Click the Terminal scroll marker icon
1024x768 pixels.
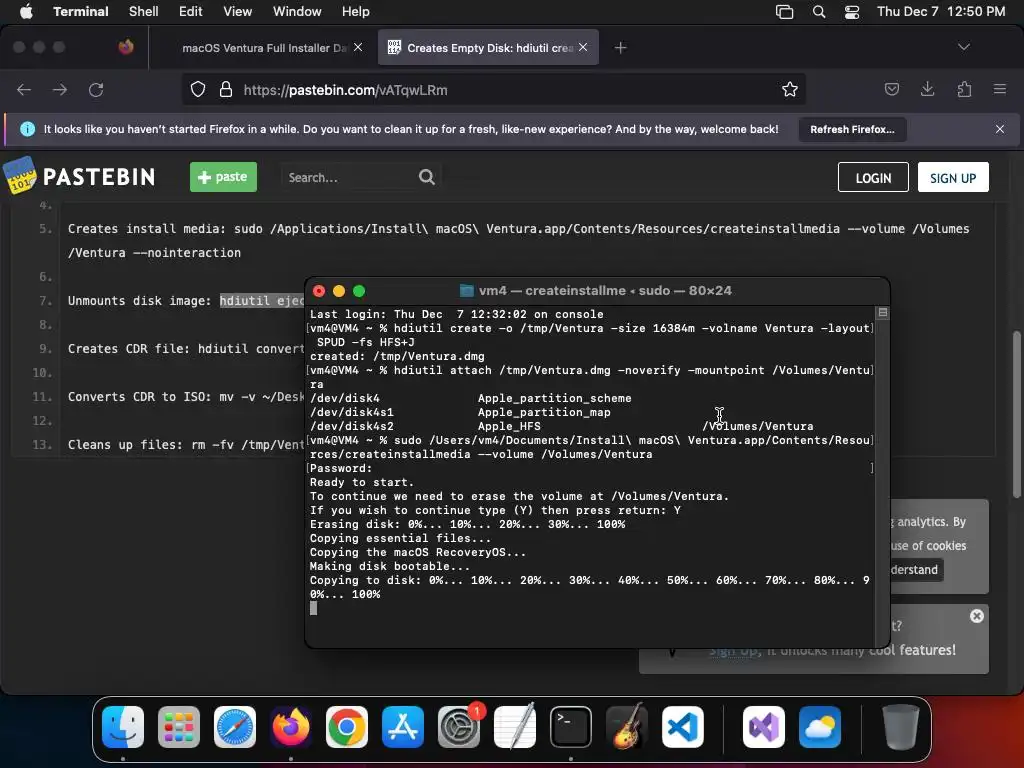(882, 313)
